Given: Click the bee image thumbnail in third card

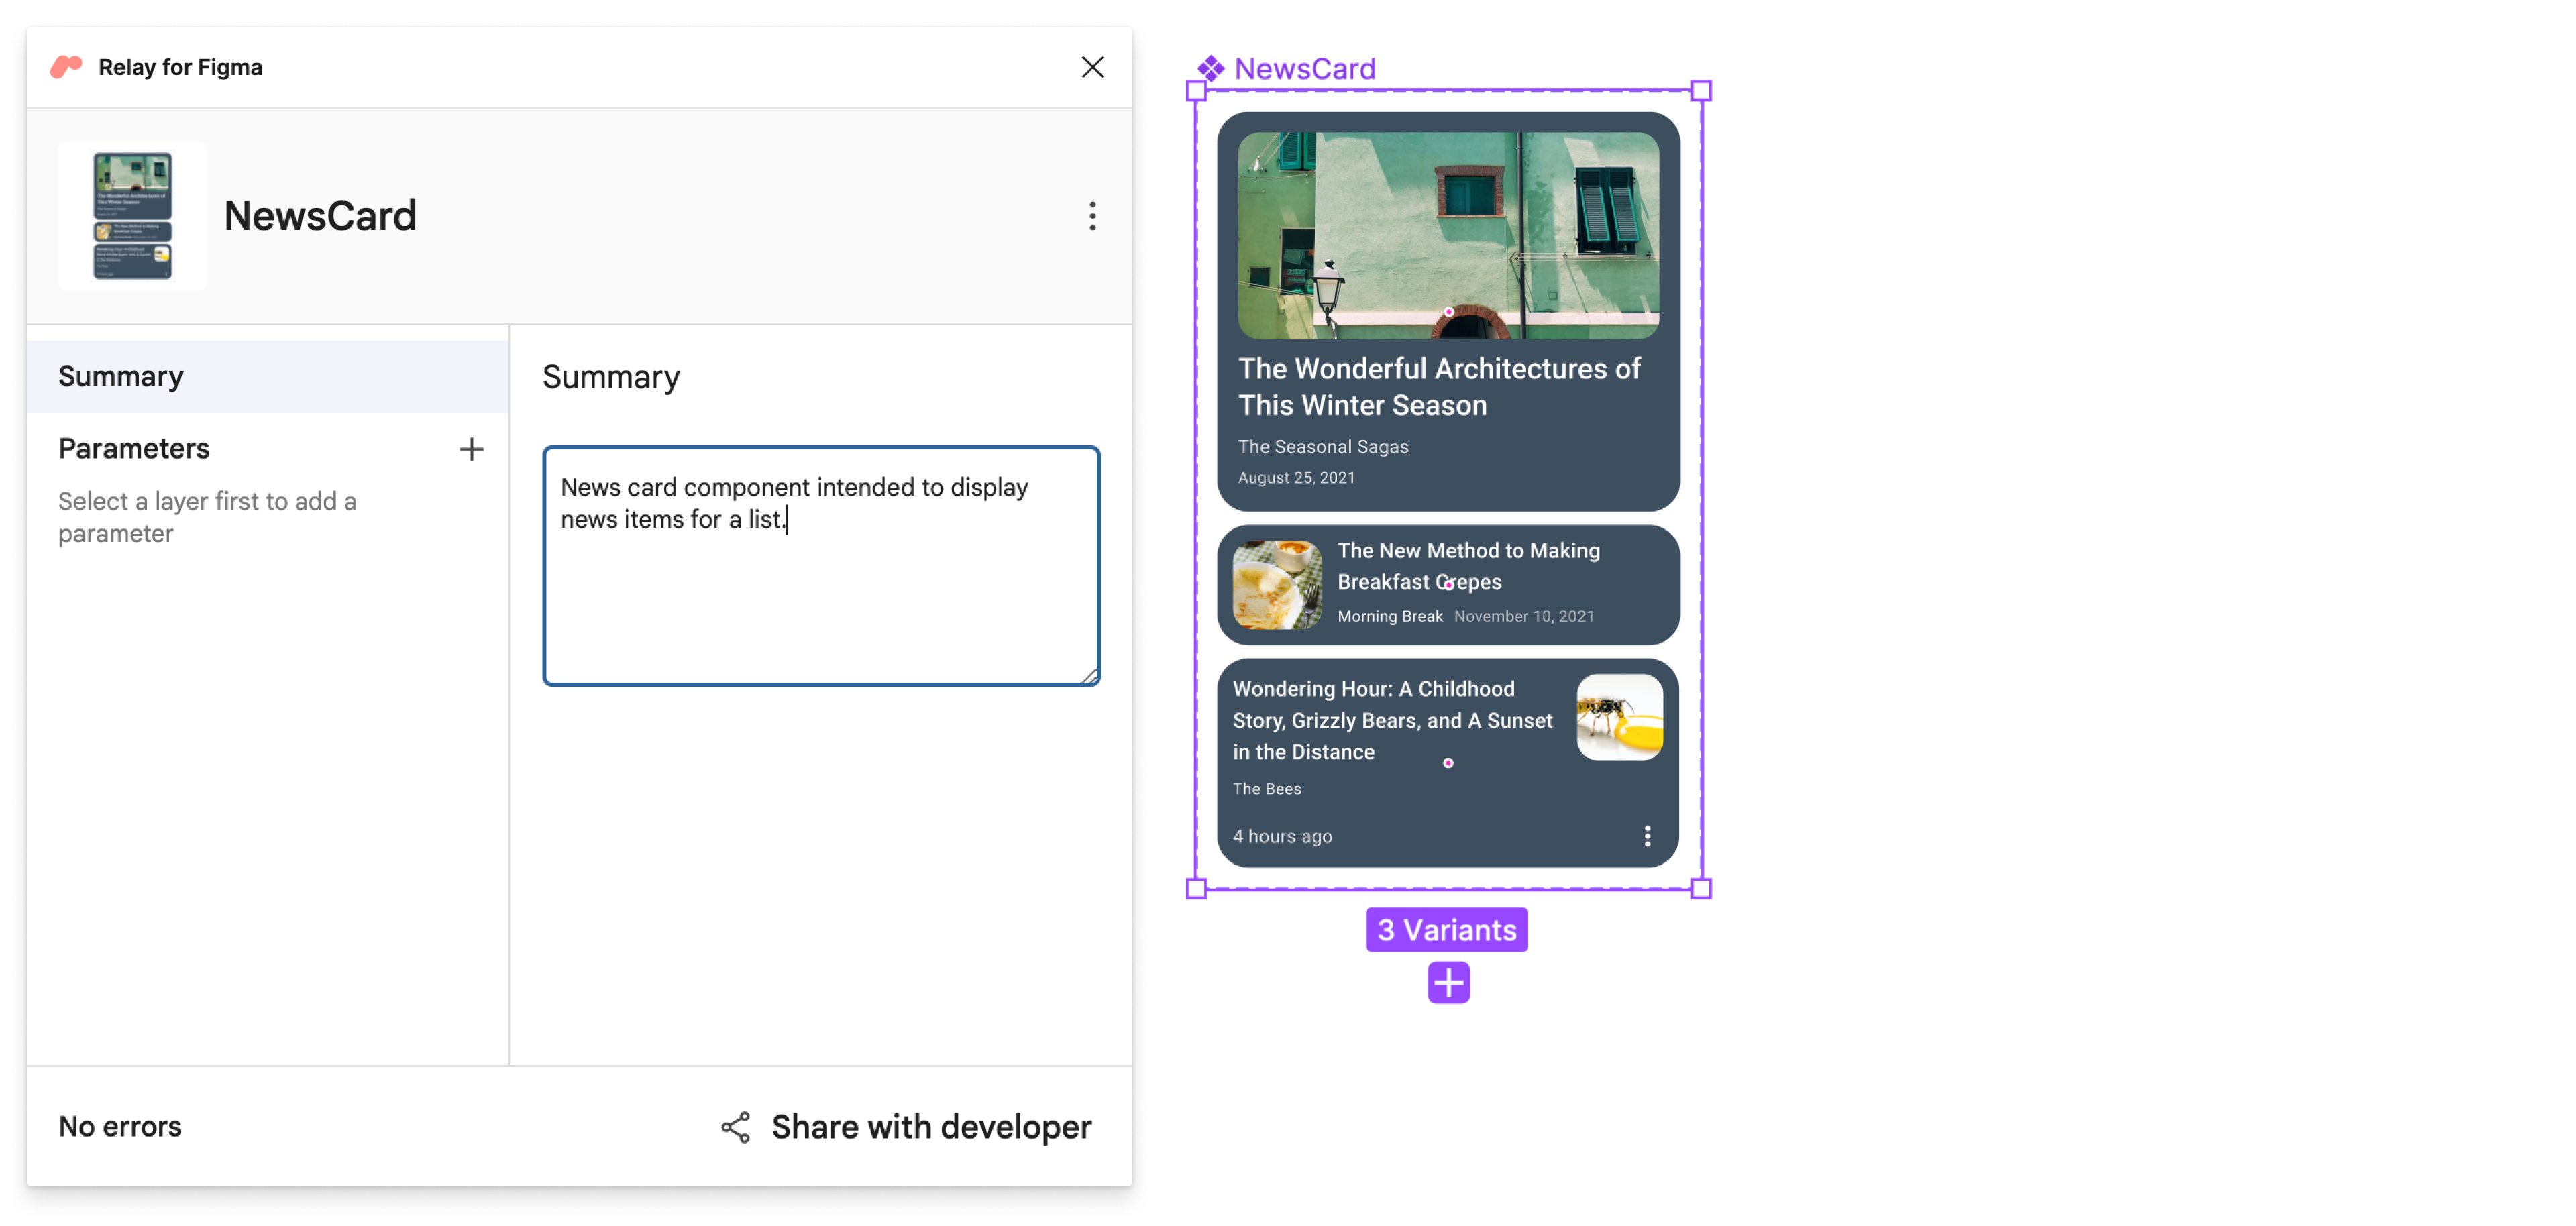Looking at the screenshot, I should [x=1620, y=717].
